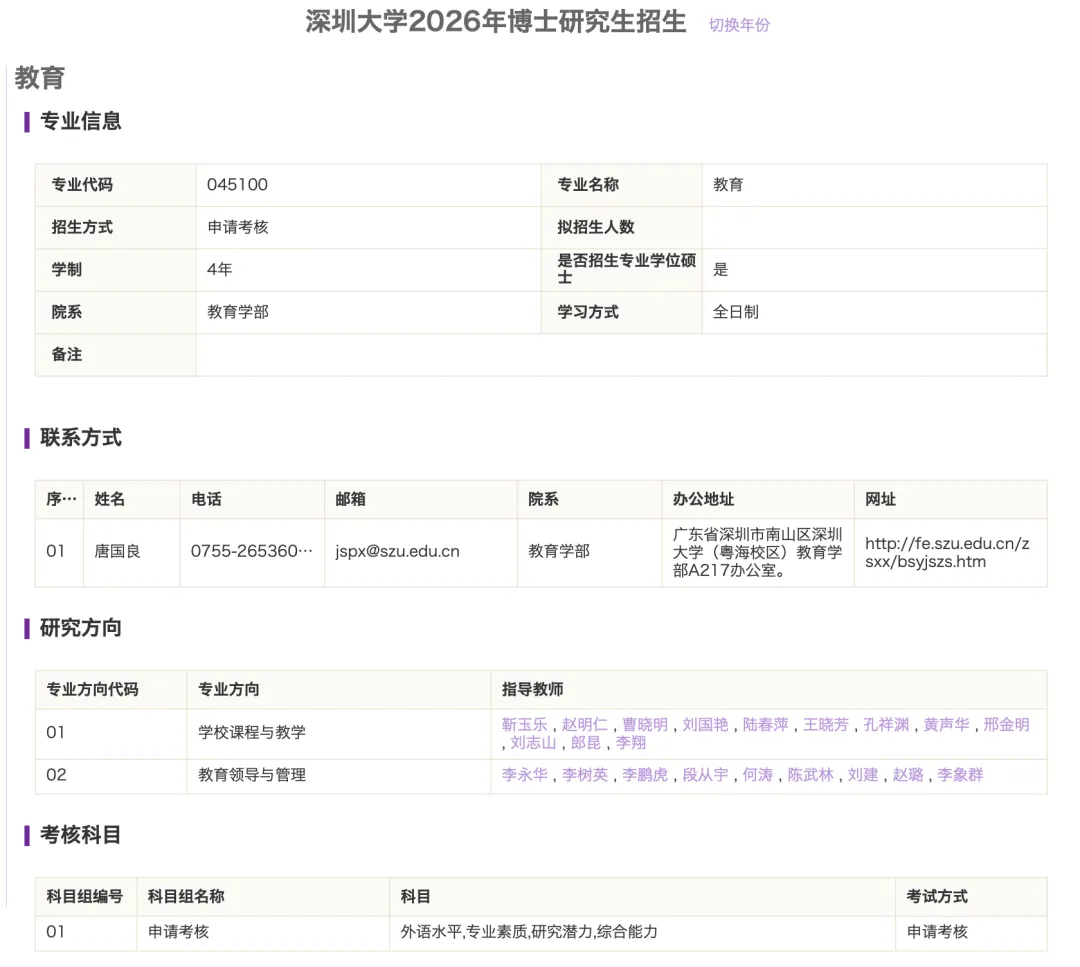Open 孔祥渊 advisor page
Viewport: 1080px width, 967px height.
(x=886, y=725)
